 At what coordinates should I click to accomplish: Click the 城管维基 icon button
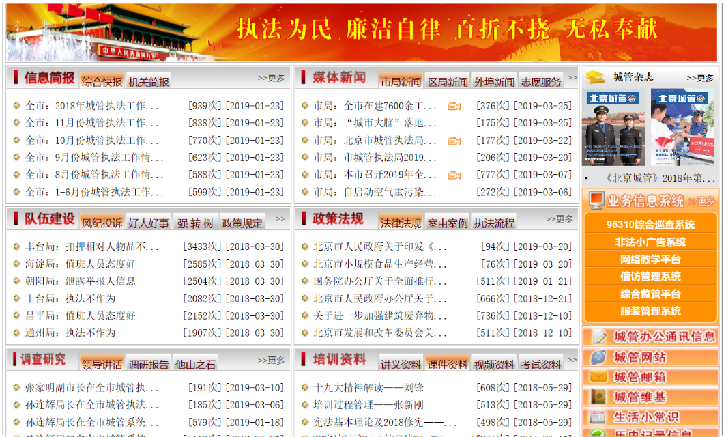coord(598,397)
